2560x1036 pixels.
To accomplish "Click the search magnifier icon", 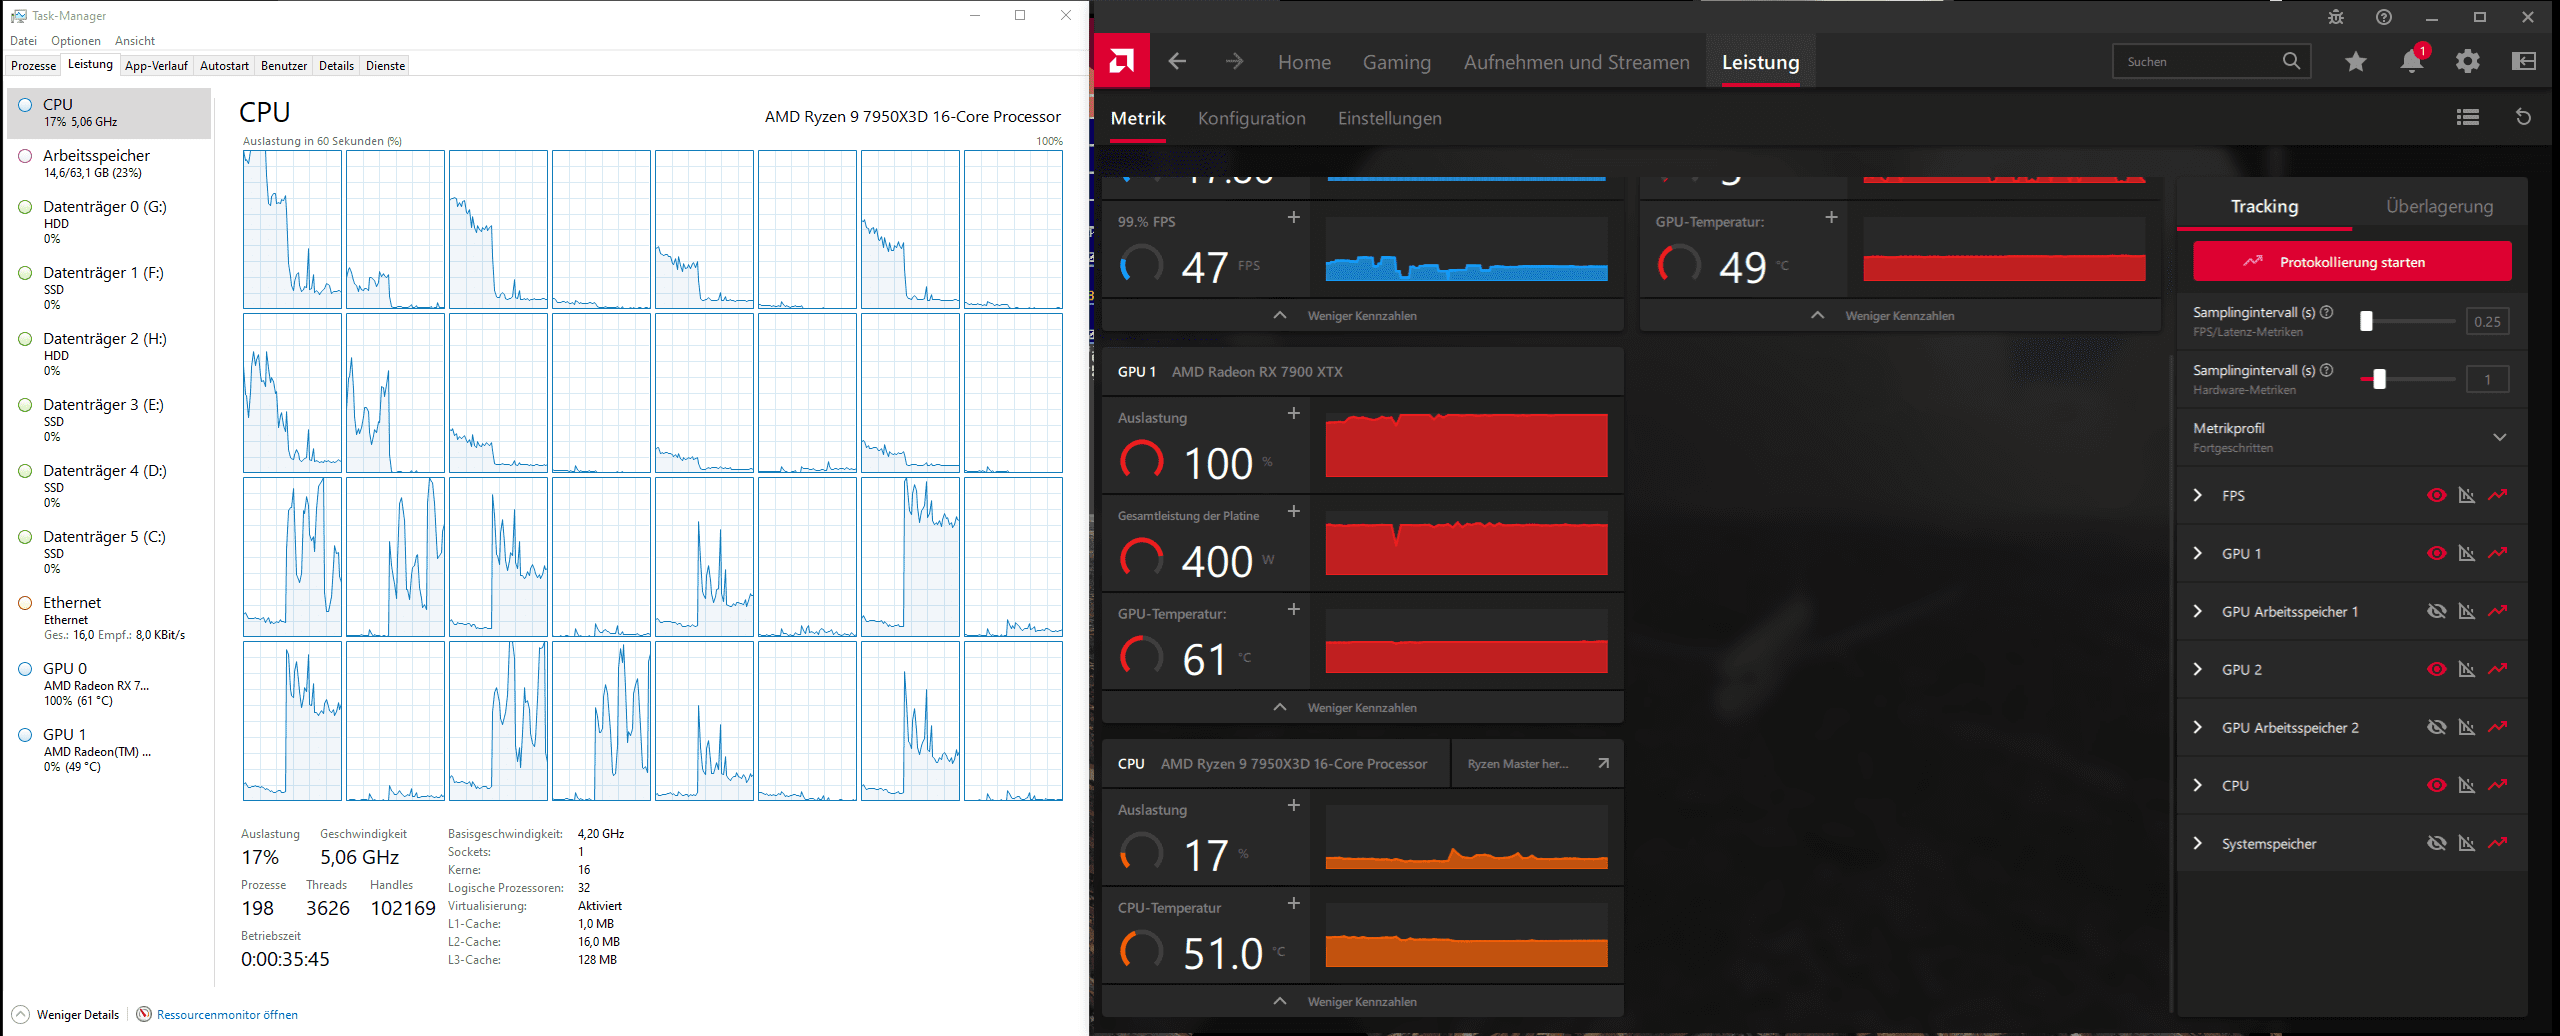I will tap(2292, 61).
